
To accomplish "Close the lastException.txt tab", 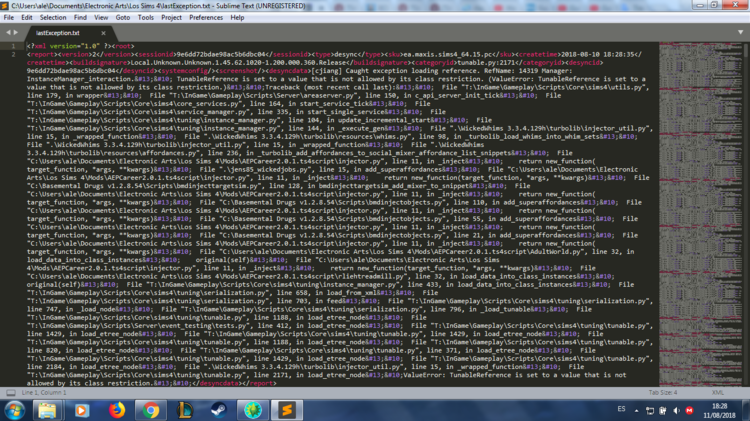I will click(103, 33).
